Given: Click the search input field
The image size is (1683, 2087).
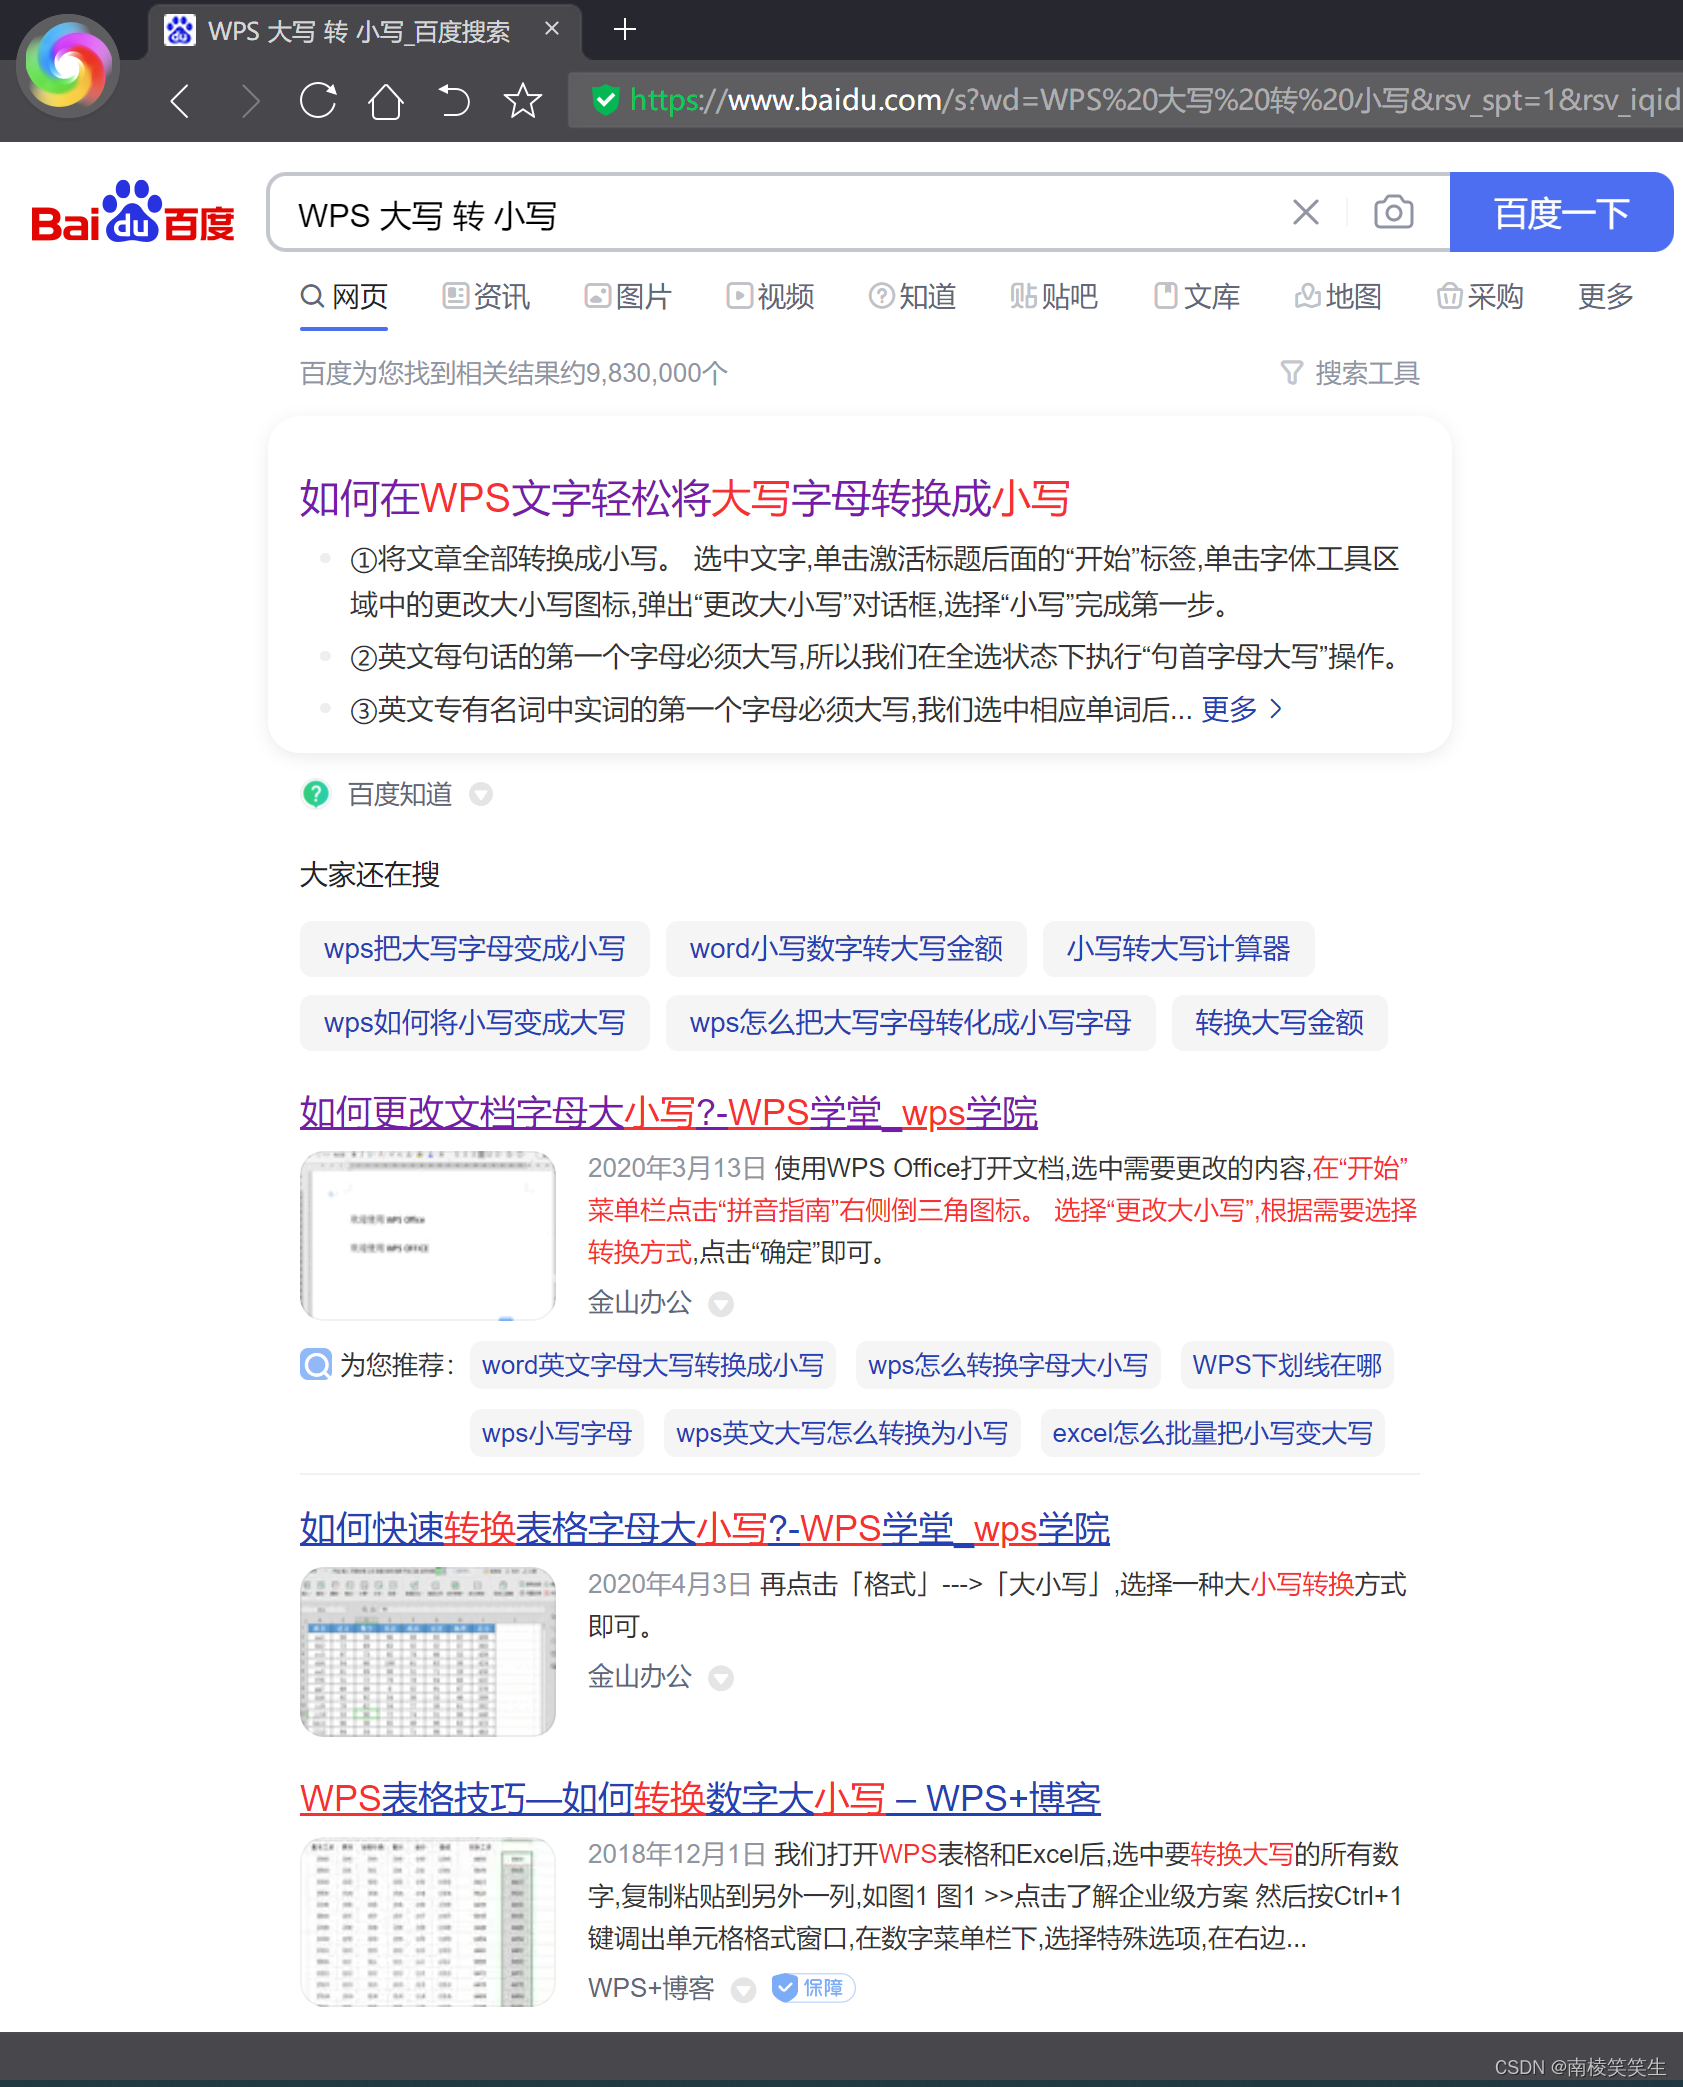Looking at the screenshot, I should click(780, 213).
